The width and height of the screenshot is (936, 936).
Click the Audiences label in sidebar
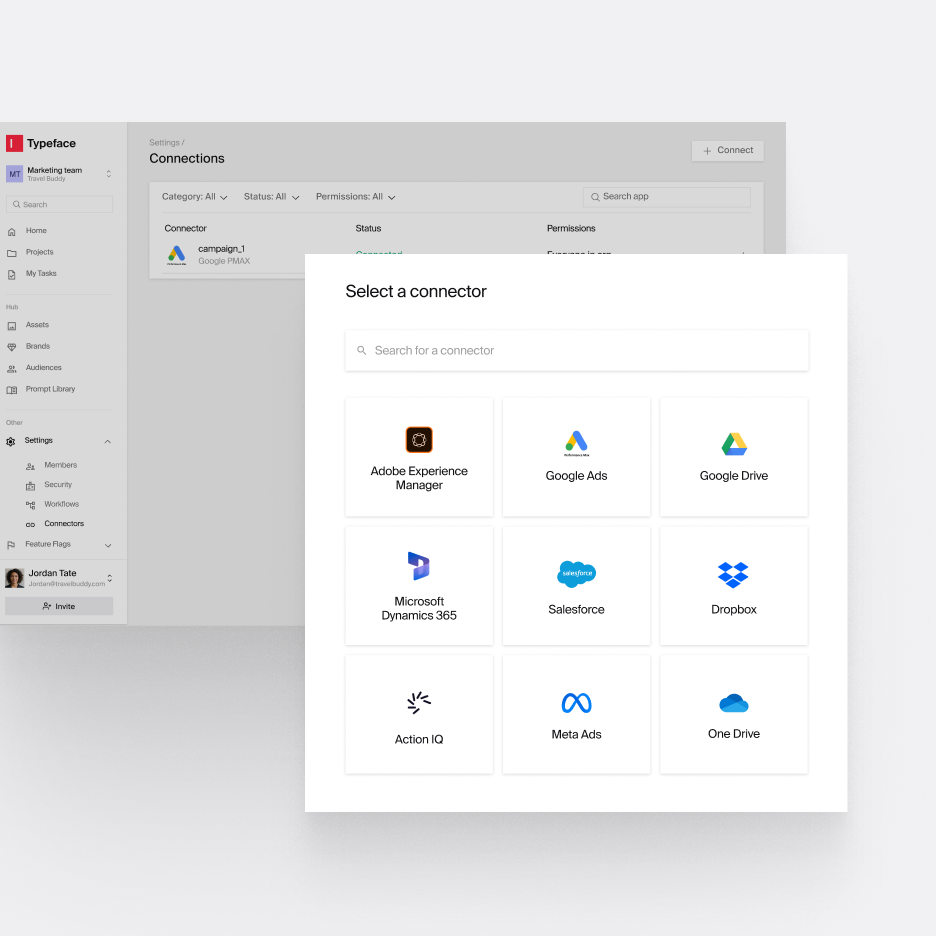(x=44, y=368)
